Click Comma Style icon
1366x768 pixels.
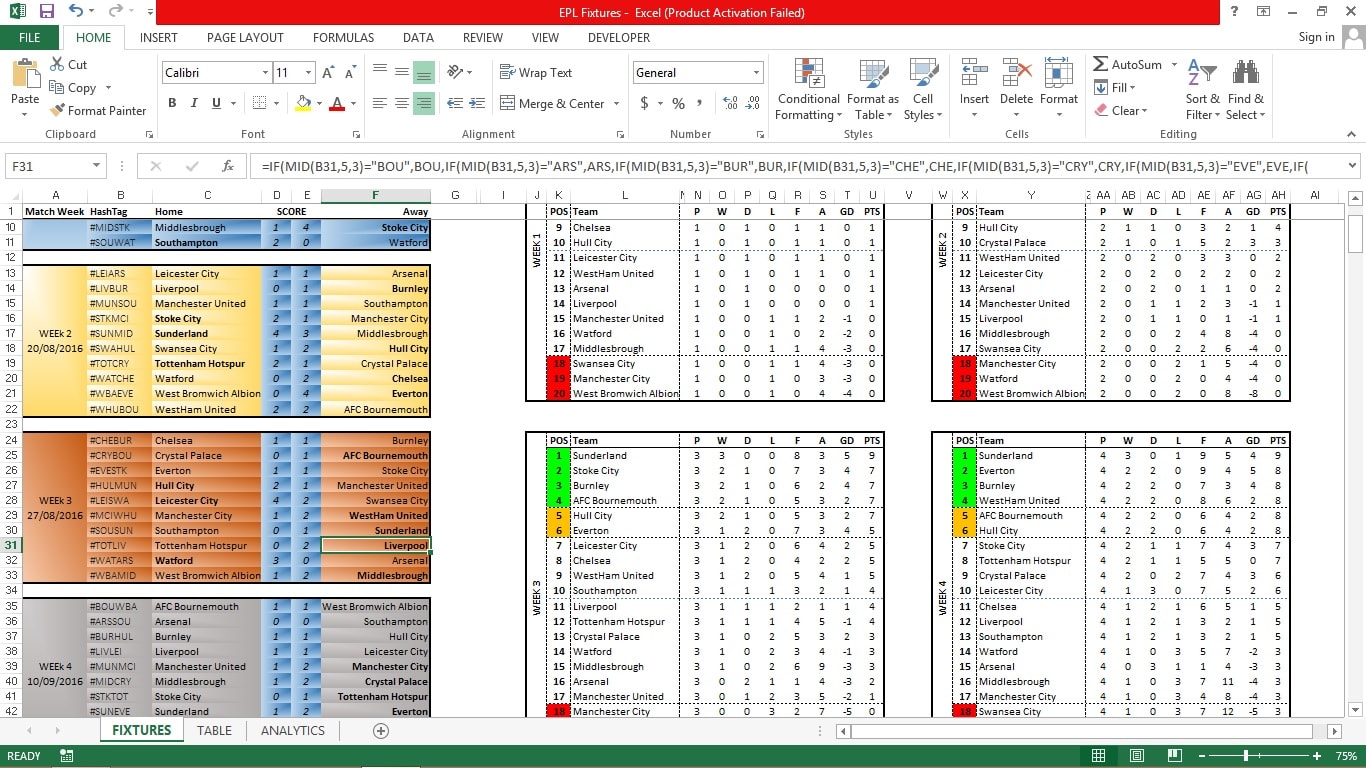coord(699,103)
